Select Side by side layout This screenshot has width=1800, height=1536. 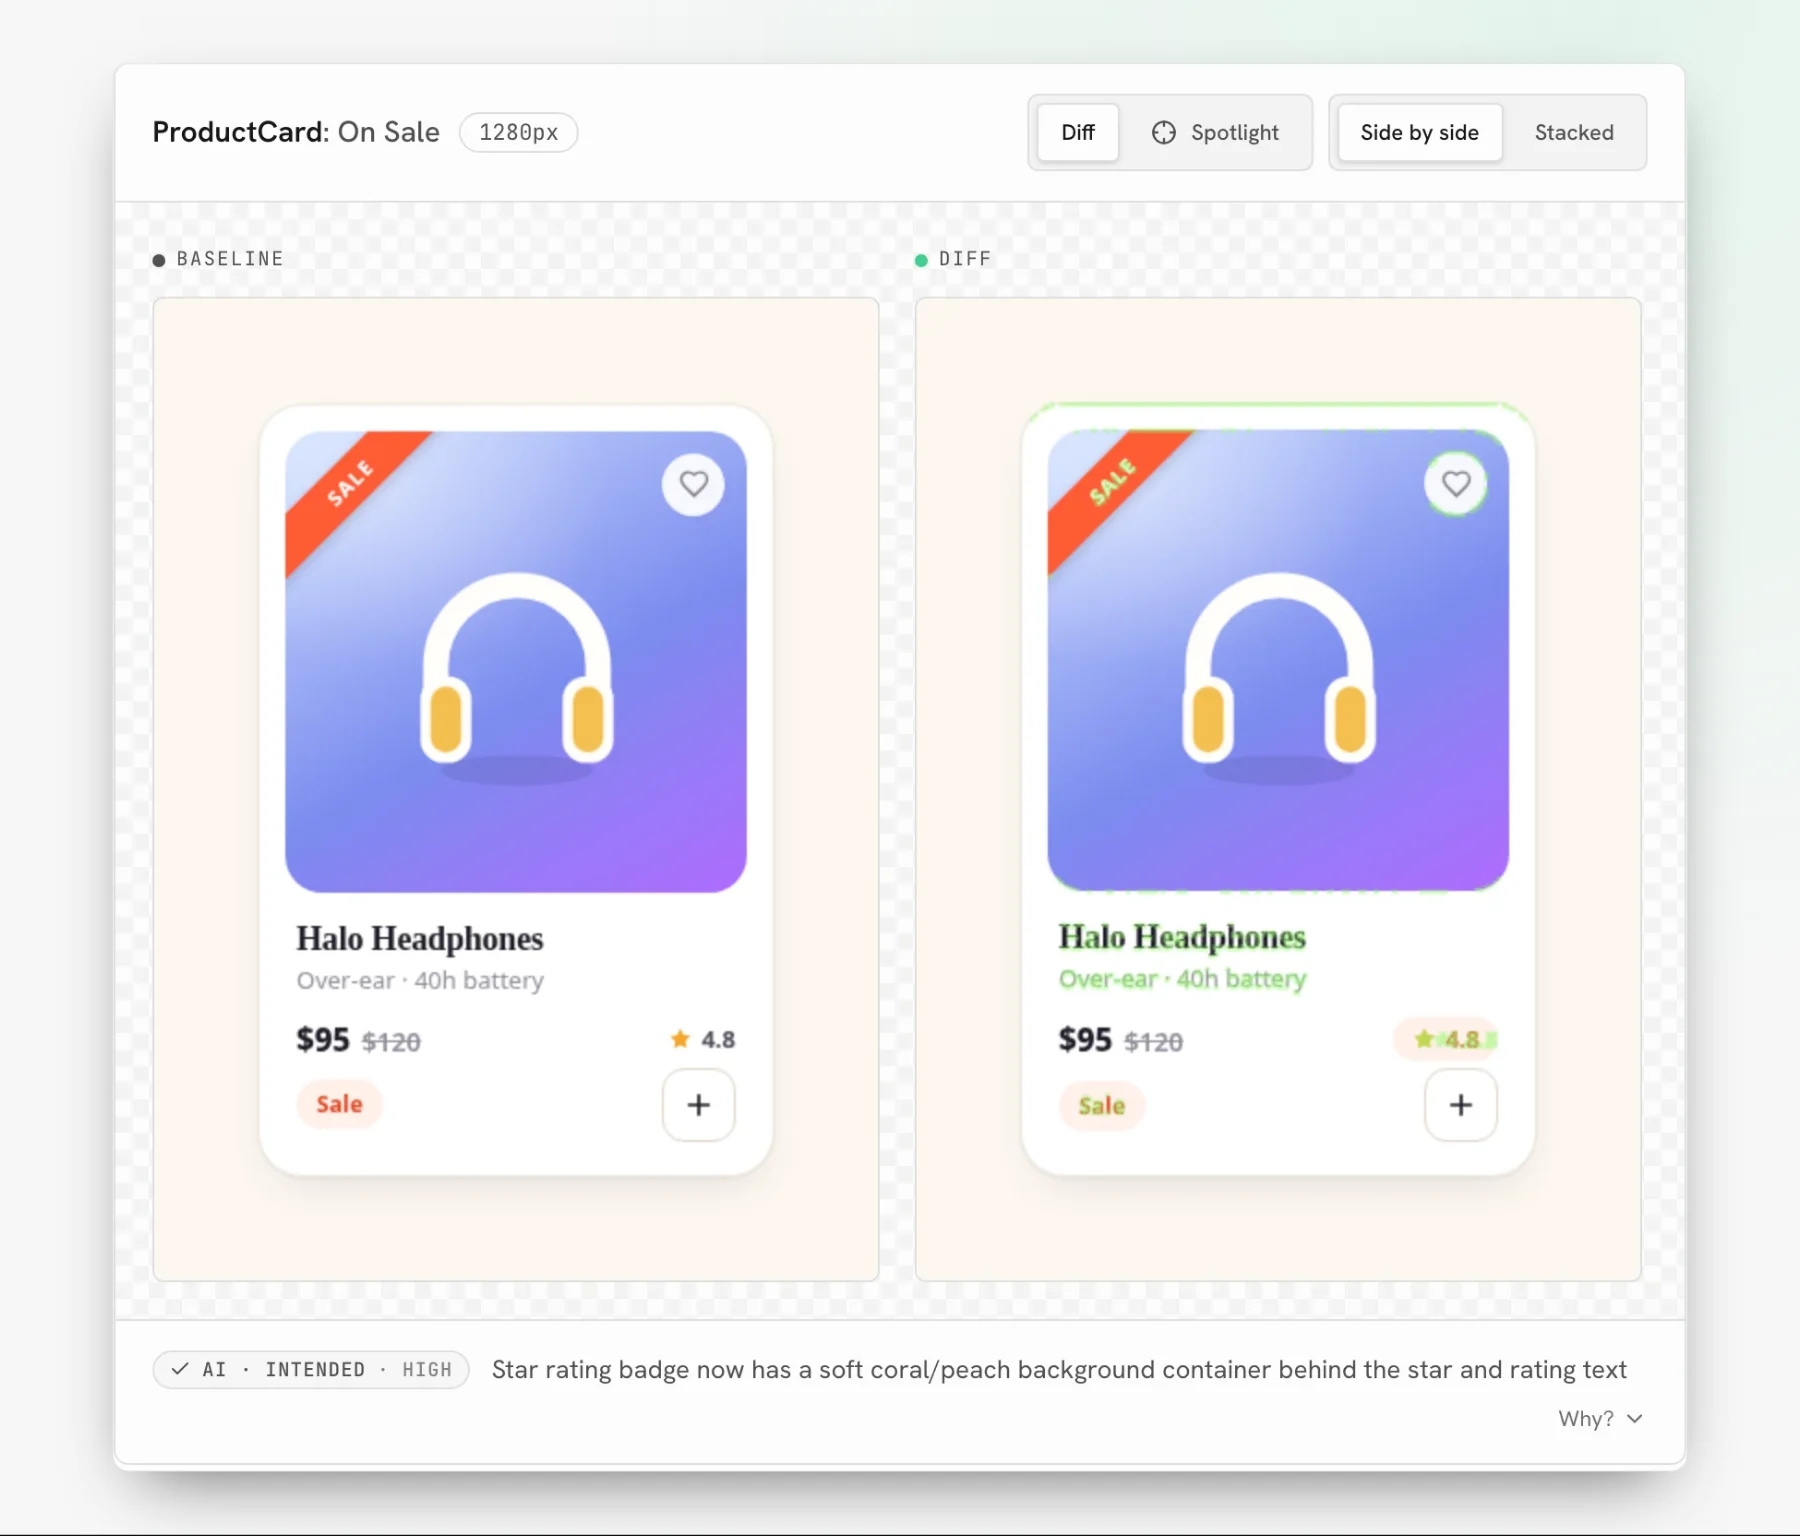click(x=1419, y=132)
